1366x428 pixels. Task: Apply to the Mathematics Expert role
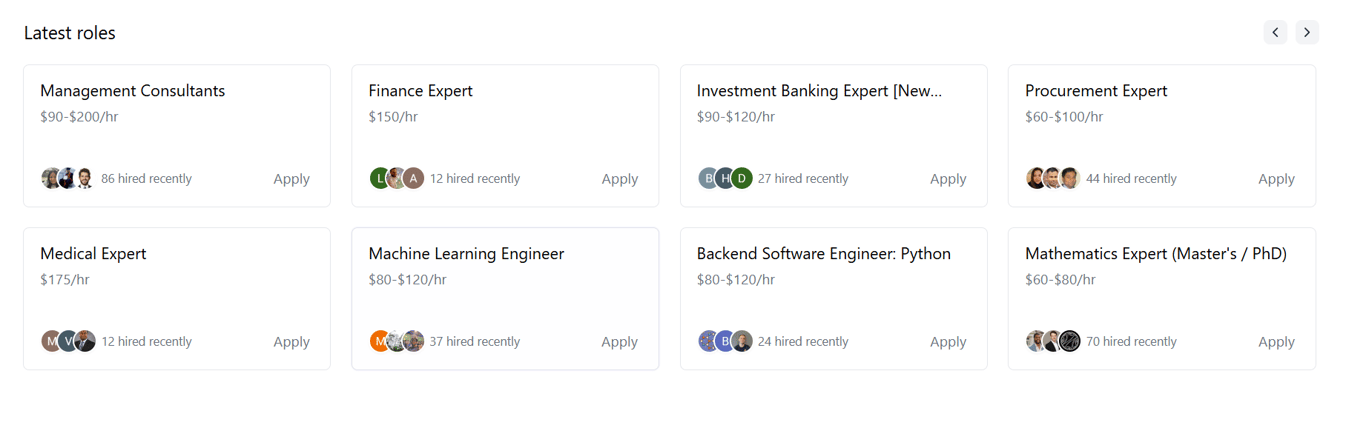click(1276, 342)
